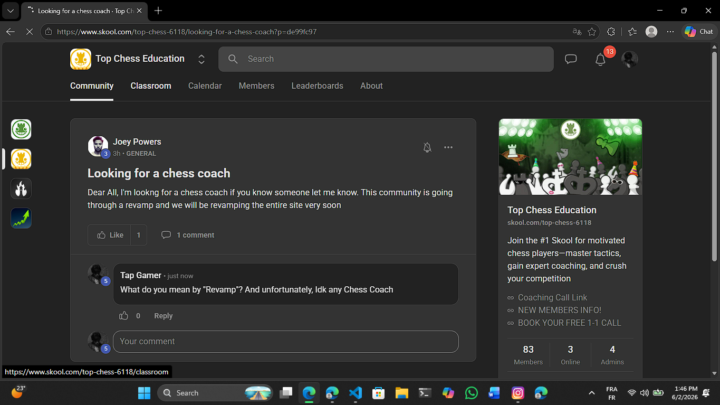720x405 pixels.
Task: Select the green frog community icon in sidebar
Action: 21,129
